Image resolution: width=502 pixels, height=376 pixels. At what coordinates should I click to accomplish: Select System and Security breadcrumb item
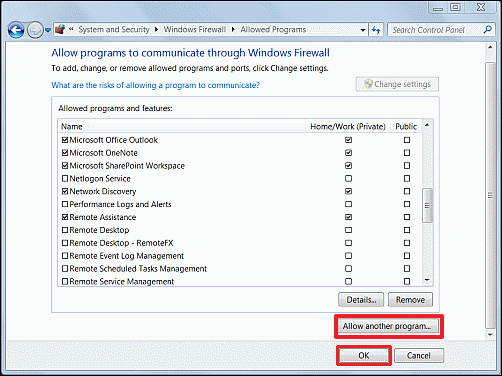114,30
